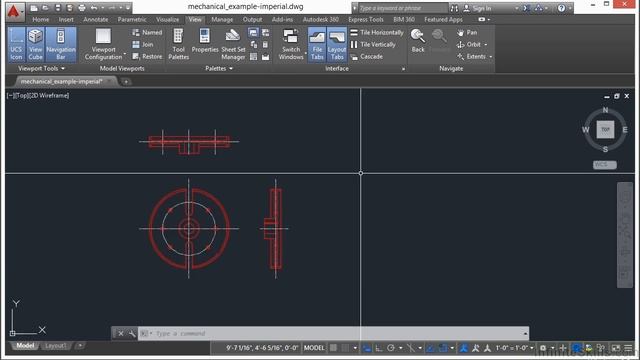This screenshot has width=640, height=360.
Task: Toggle the Navigation Bar display
Action: pos(61,44)
